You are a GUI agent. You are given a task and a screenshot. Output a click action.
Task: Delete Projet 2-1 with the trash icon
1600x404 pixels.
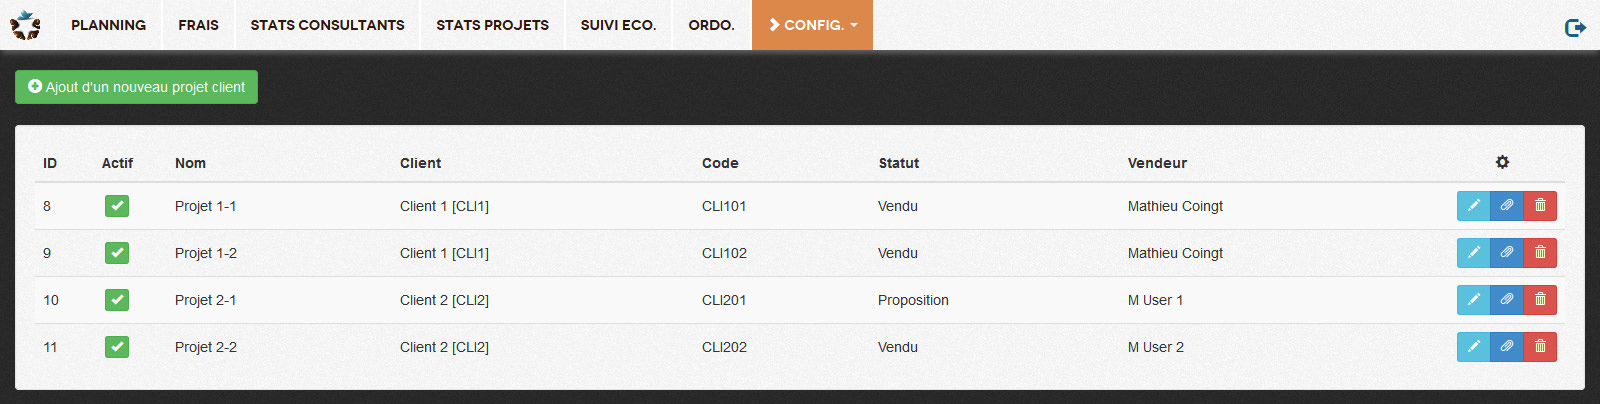click(x=1540, y=300)
